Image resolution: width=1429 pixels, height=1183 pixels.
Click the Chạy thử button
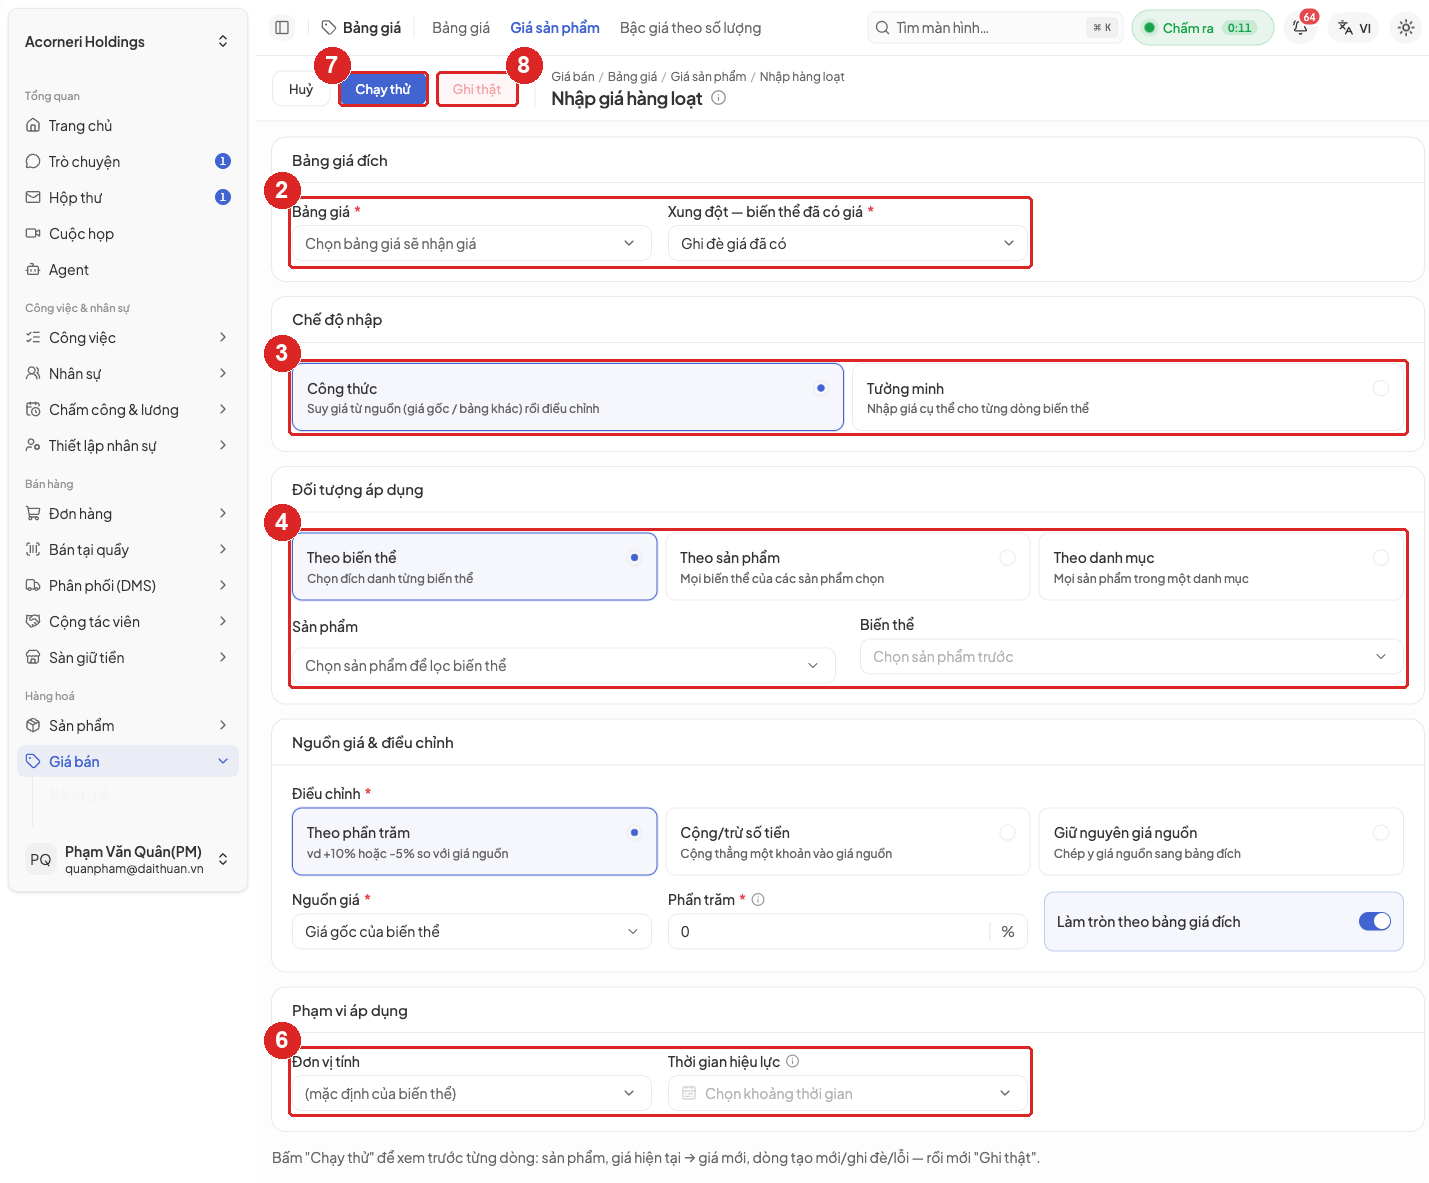click(383, 89)
